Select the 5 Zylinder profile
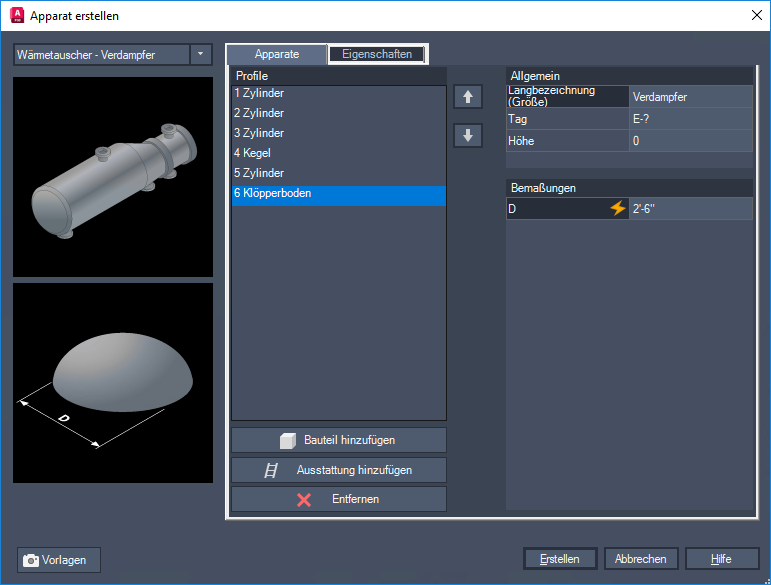This screenshot has width=771, height=585. point(339,173)
